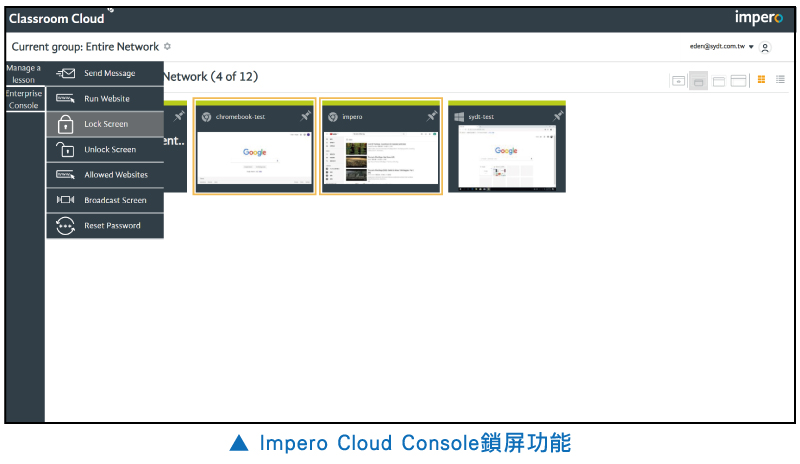
Task: Click the Lock Screen padlock icon
Action: 65,125
